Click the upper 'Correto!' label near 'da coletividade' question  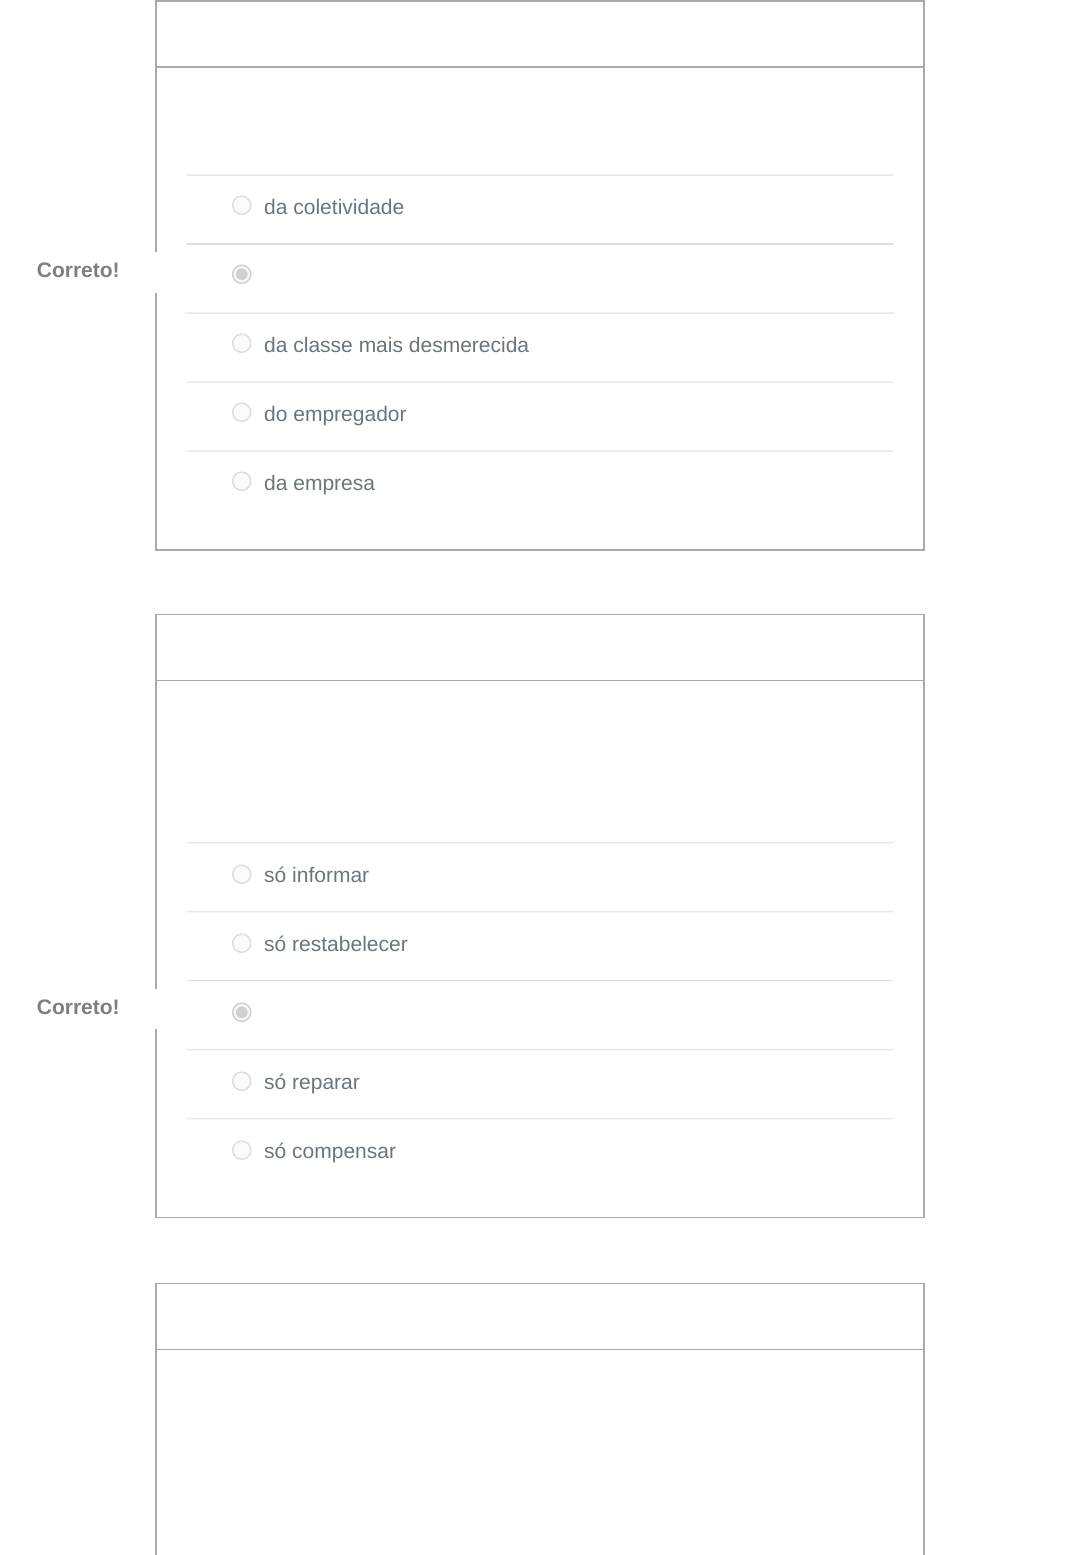click(x=78, y=270)
